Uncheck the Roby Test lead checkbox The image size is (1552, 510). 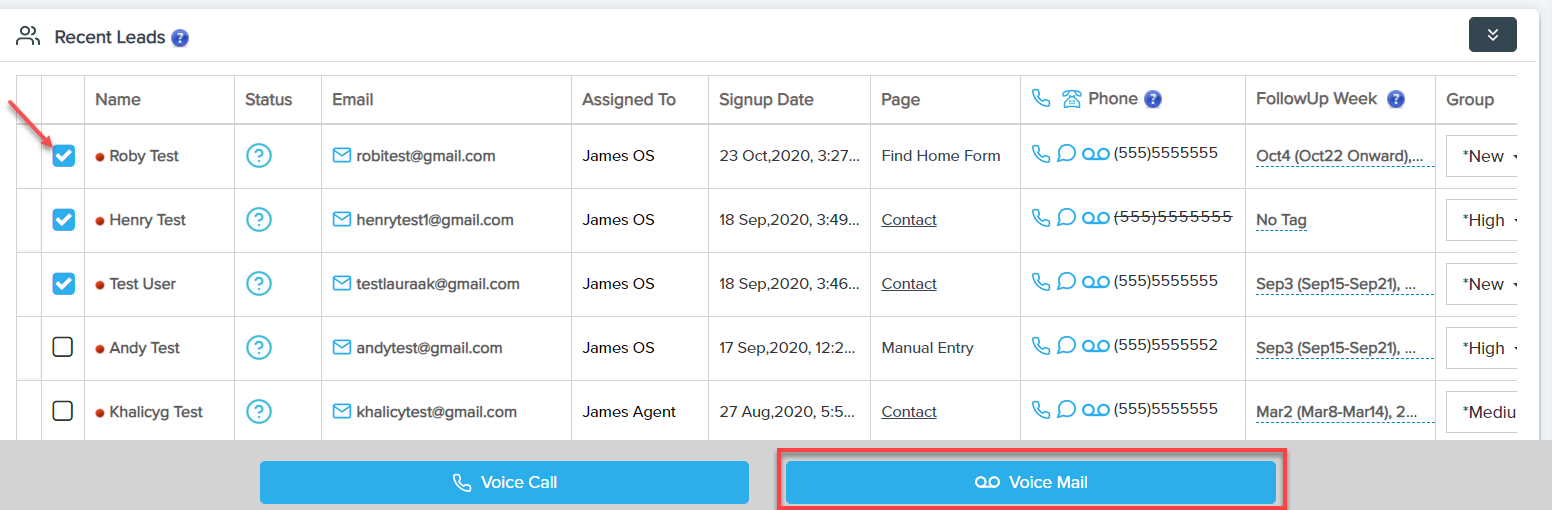[63, 155]
